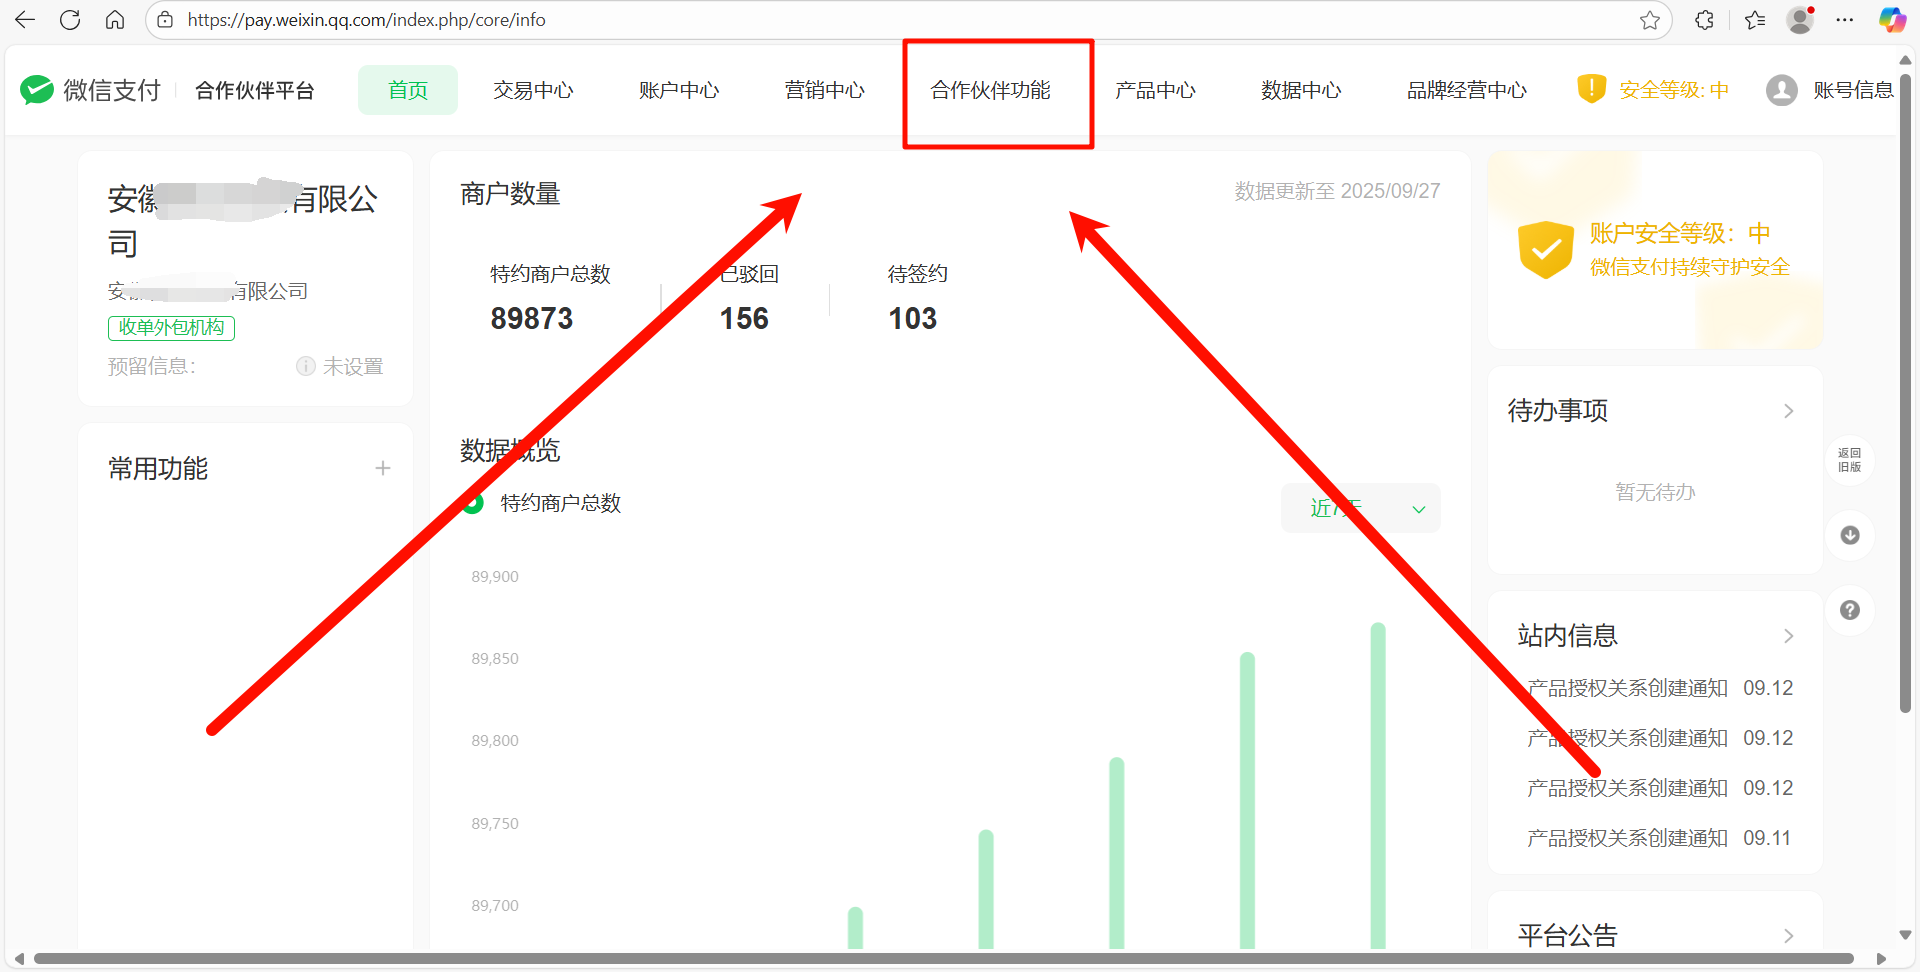Click the security level shield icon
This screenshot has width=1920, height=972.
pos(1591,89)
